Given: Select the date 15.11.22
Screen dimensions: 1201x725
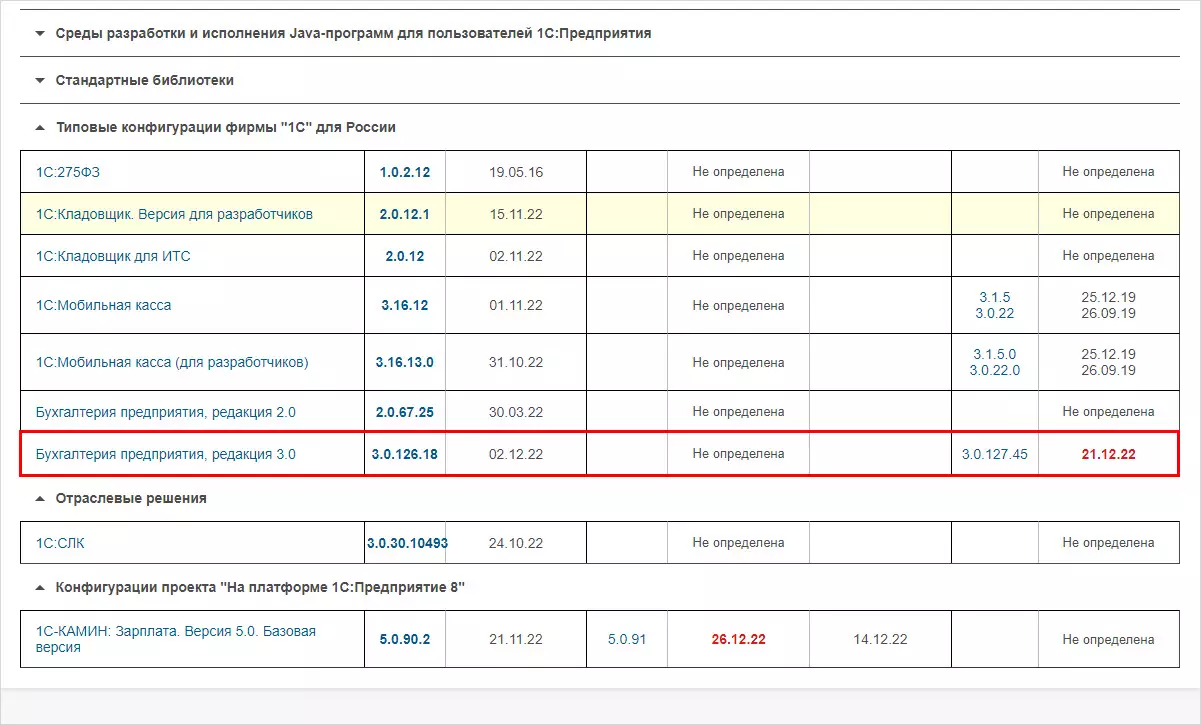Looking at the screenshot, I should (x=516, y=214).
